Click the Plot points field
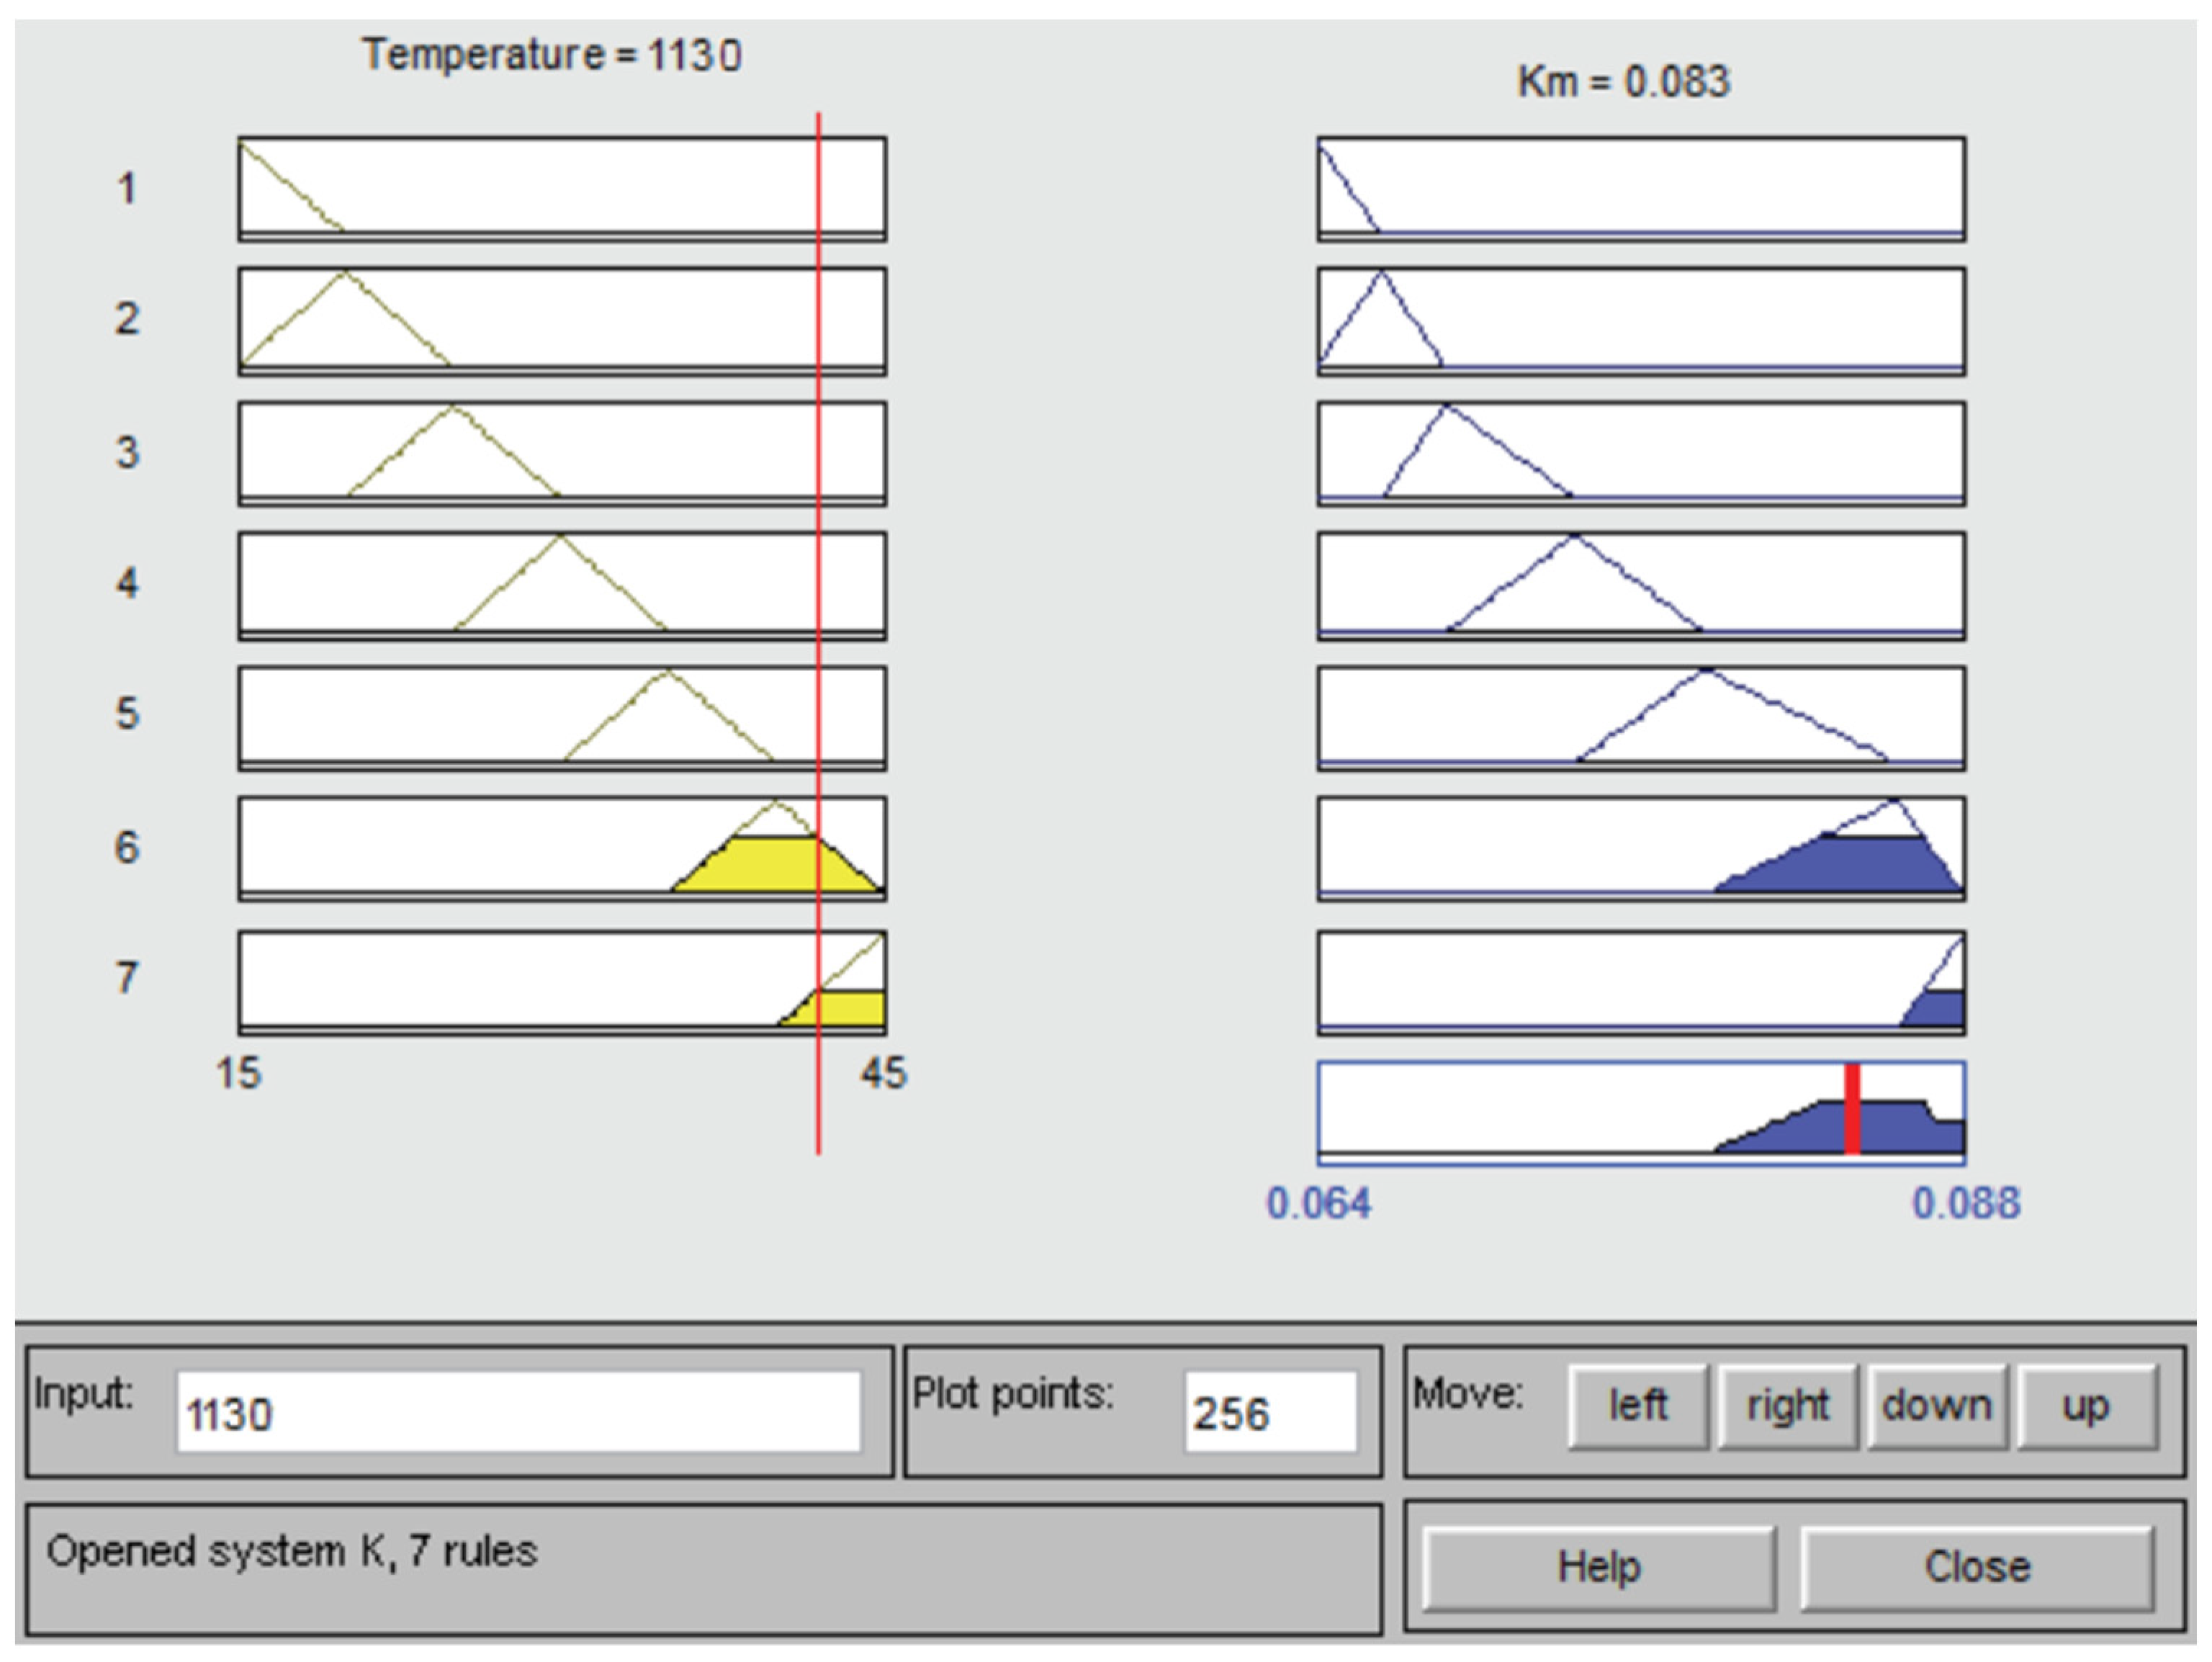 click(x=1270, y=1412)
